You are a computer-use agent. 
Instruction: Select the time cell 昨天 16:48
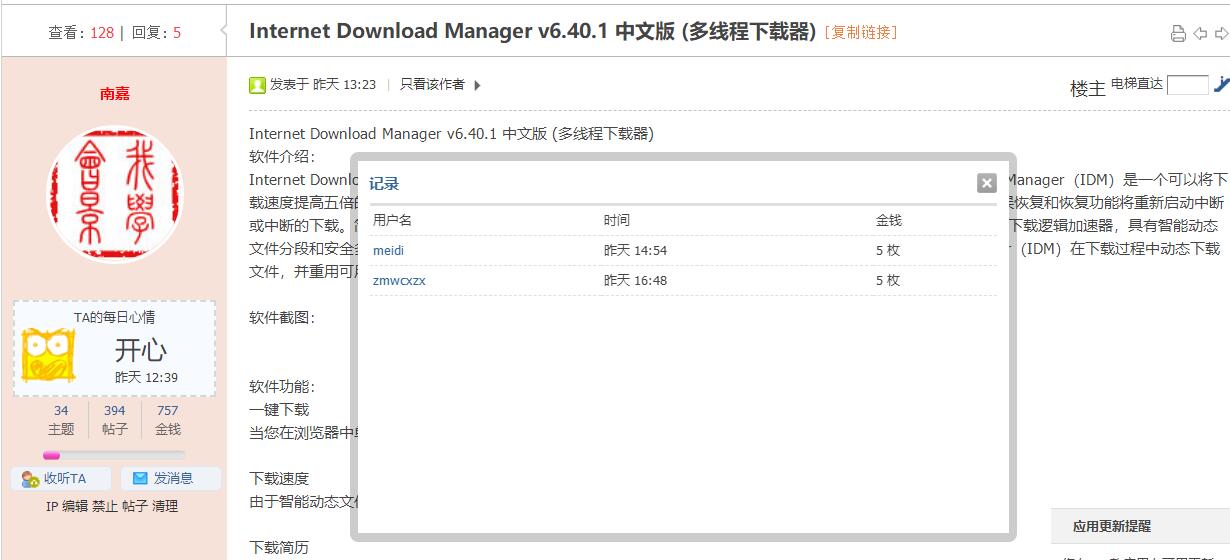635,280
